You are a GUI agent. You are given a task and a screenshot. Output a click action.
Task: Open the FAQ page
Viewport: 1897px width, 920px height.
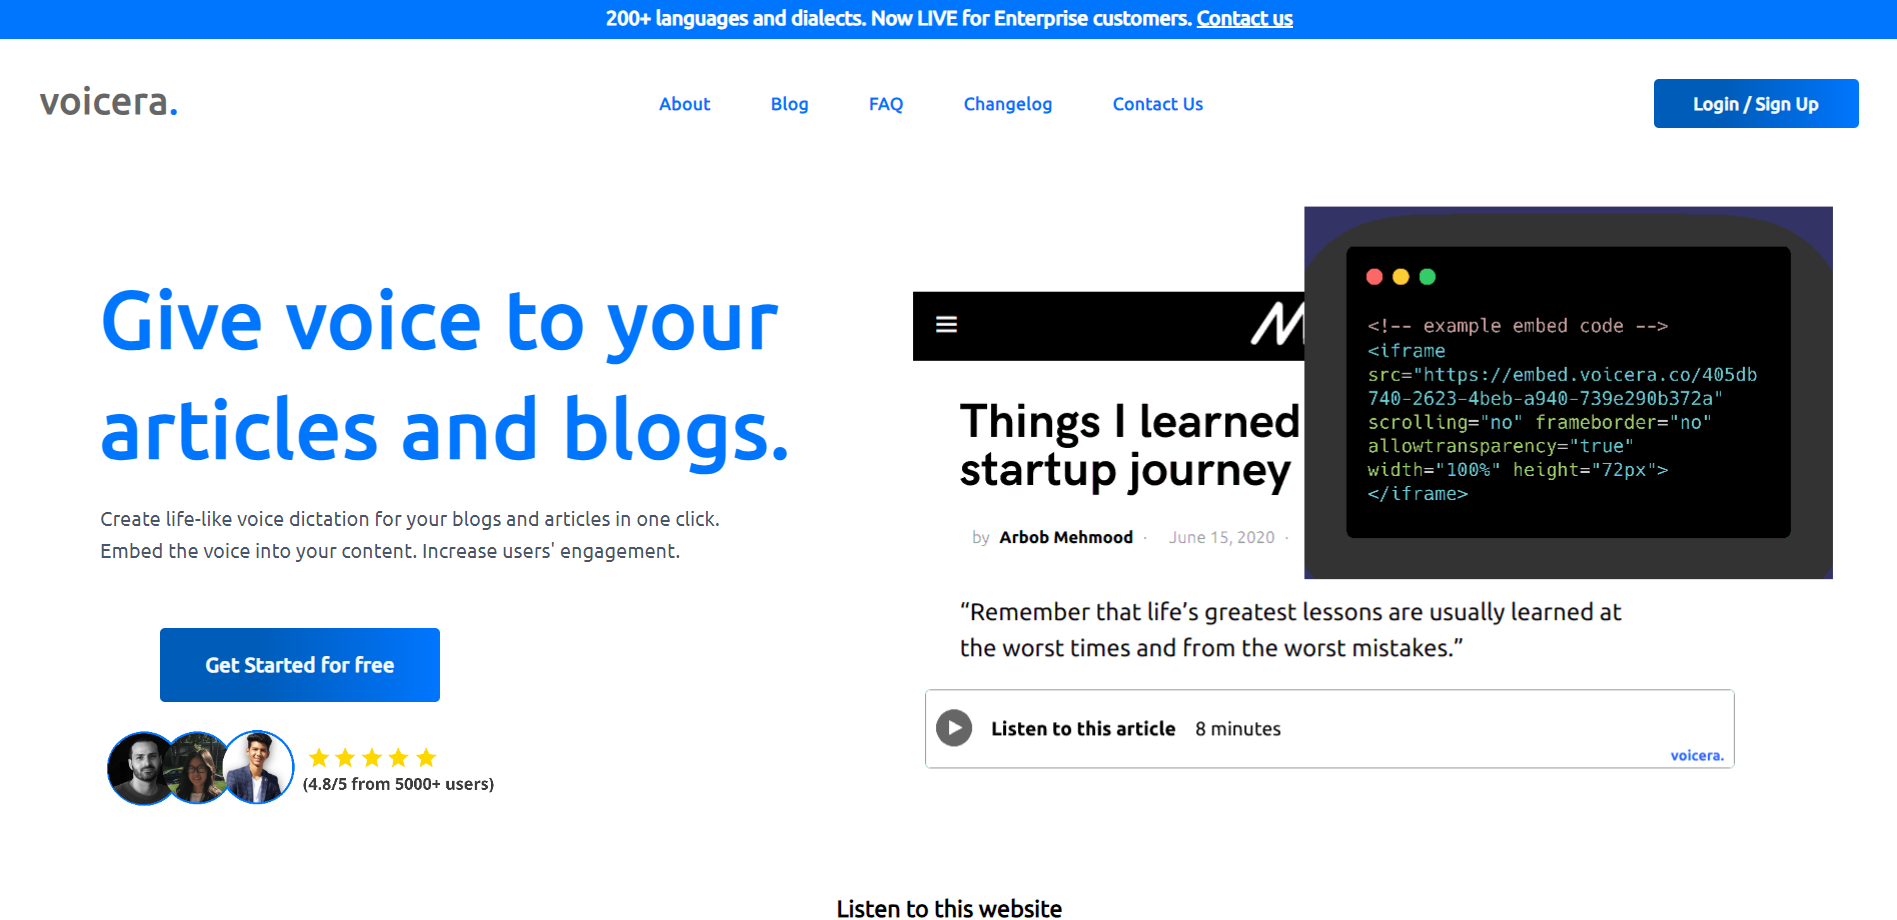tap(885, 104)
